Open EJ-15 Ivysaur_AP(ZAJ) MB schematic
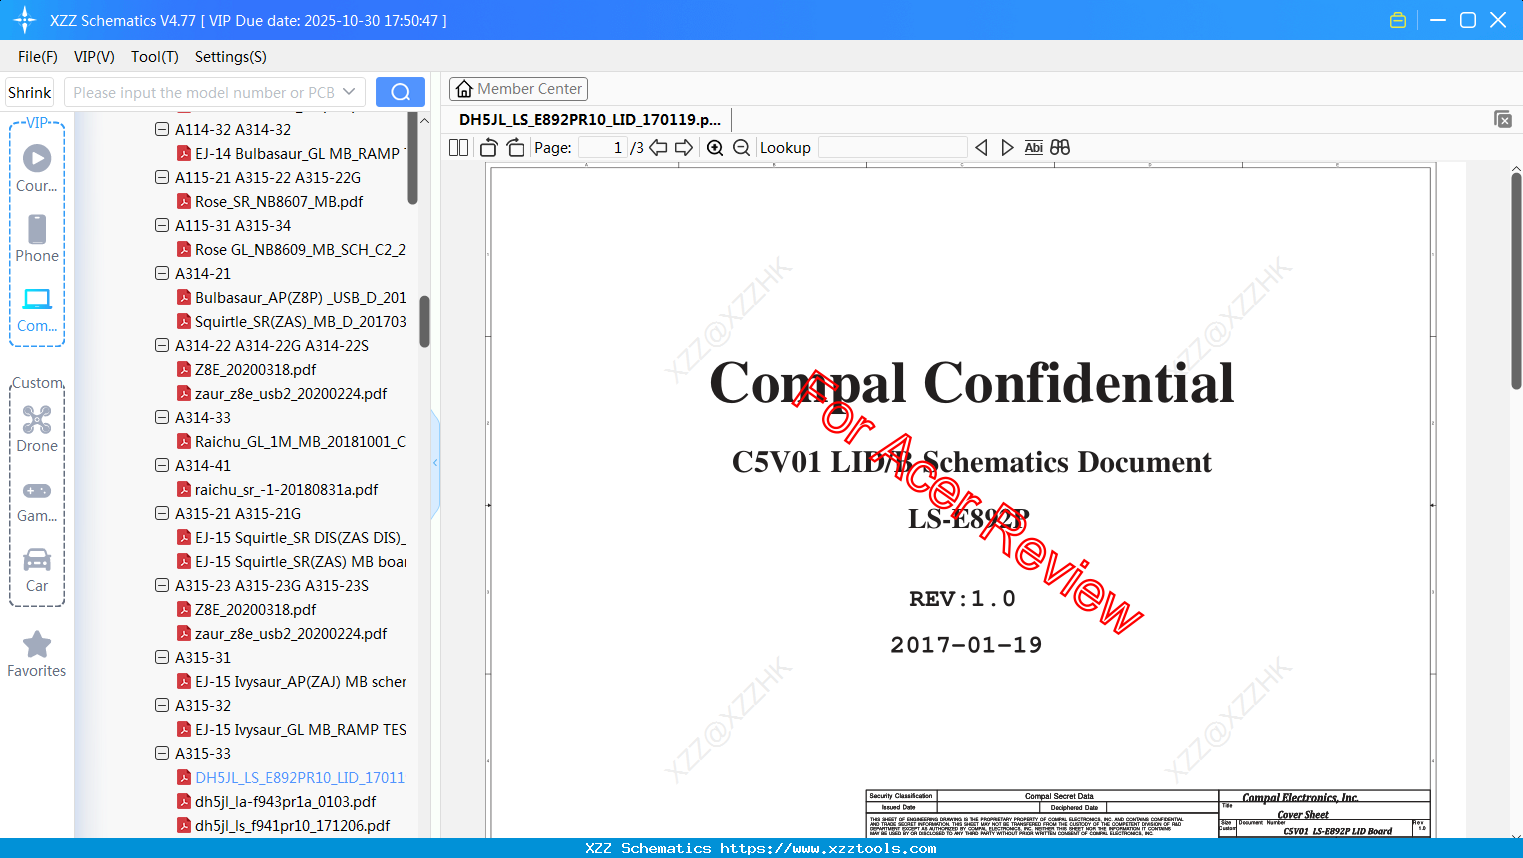Image resolution: width=1523 pixels, height=858 pixels. [x=301, y=681]
